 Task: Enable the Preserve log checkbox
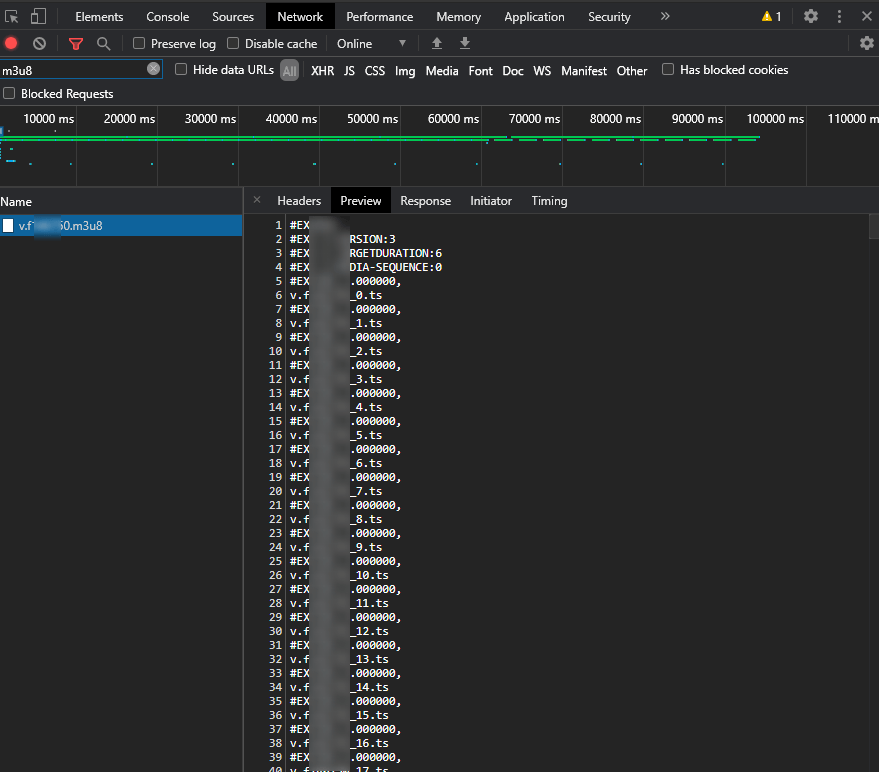(x=139, y=43)
